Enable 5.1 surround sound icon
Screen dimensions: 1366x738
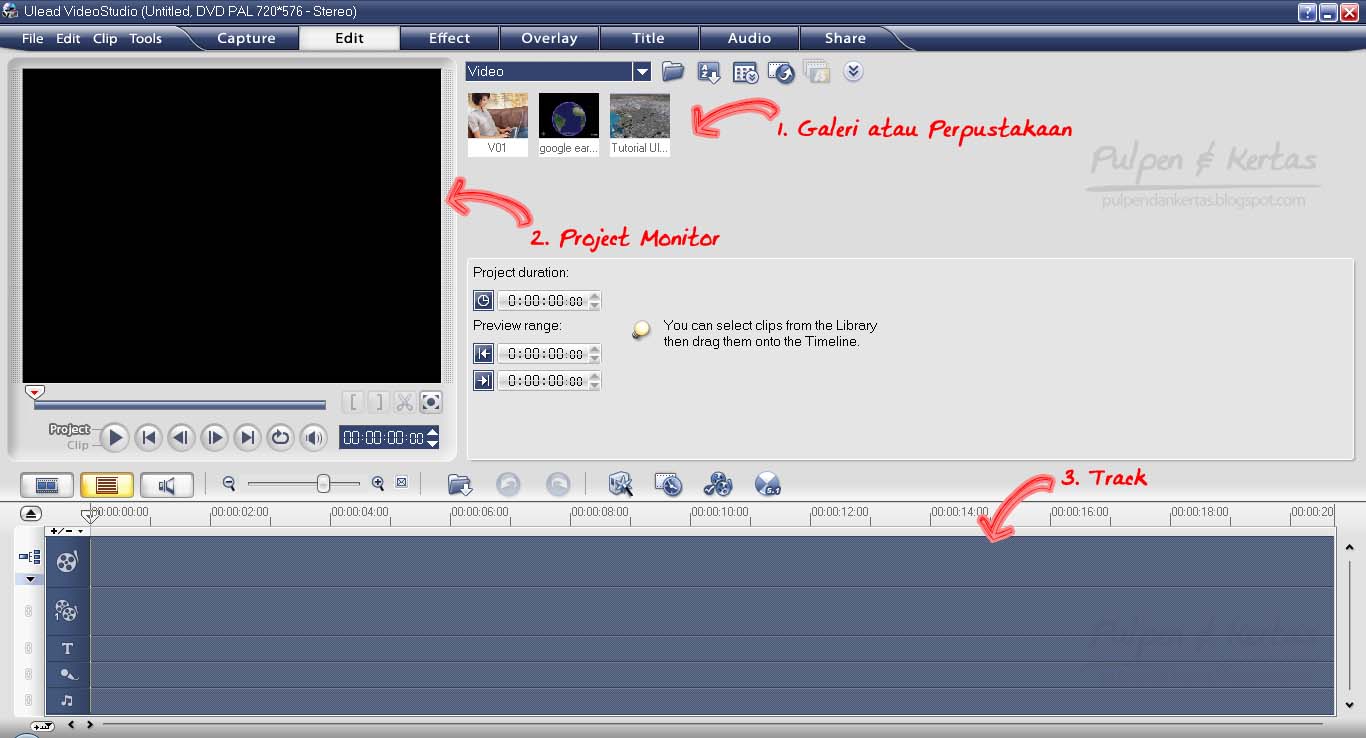[x=767, y=485]
